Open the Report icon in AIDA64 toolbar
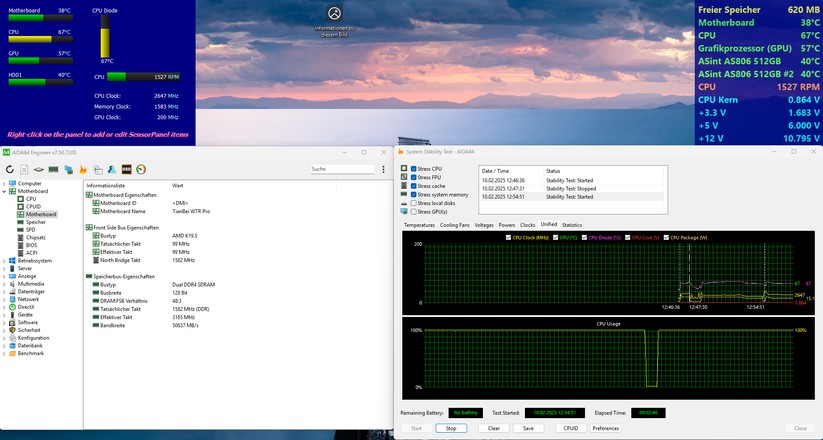Viewport: 823px width, 440px height. 24,169
